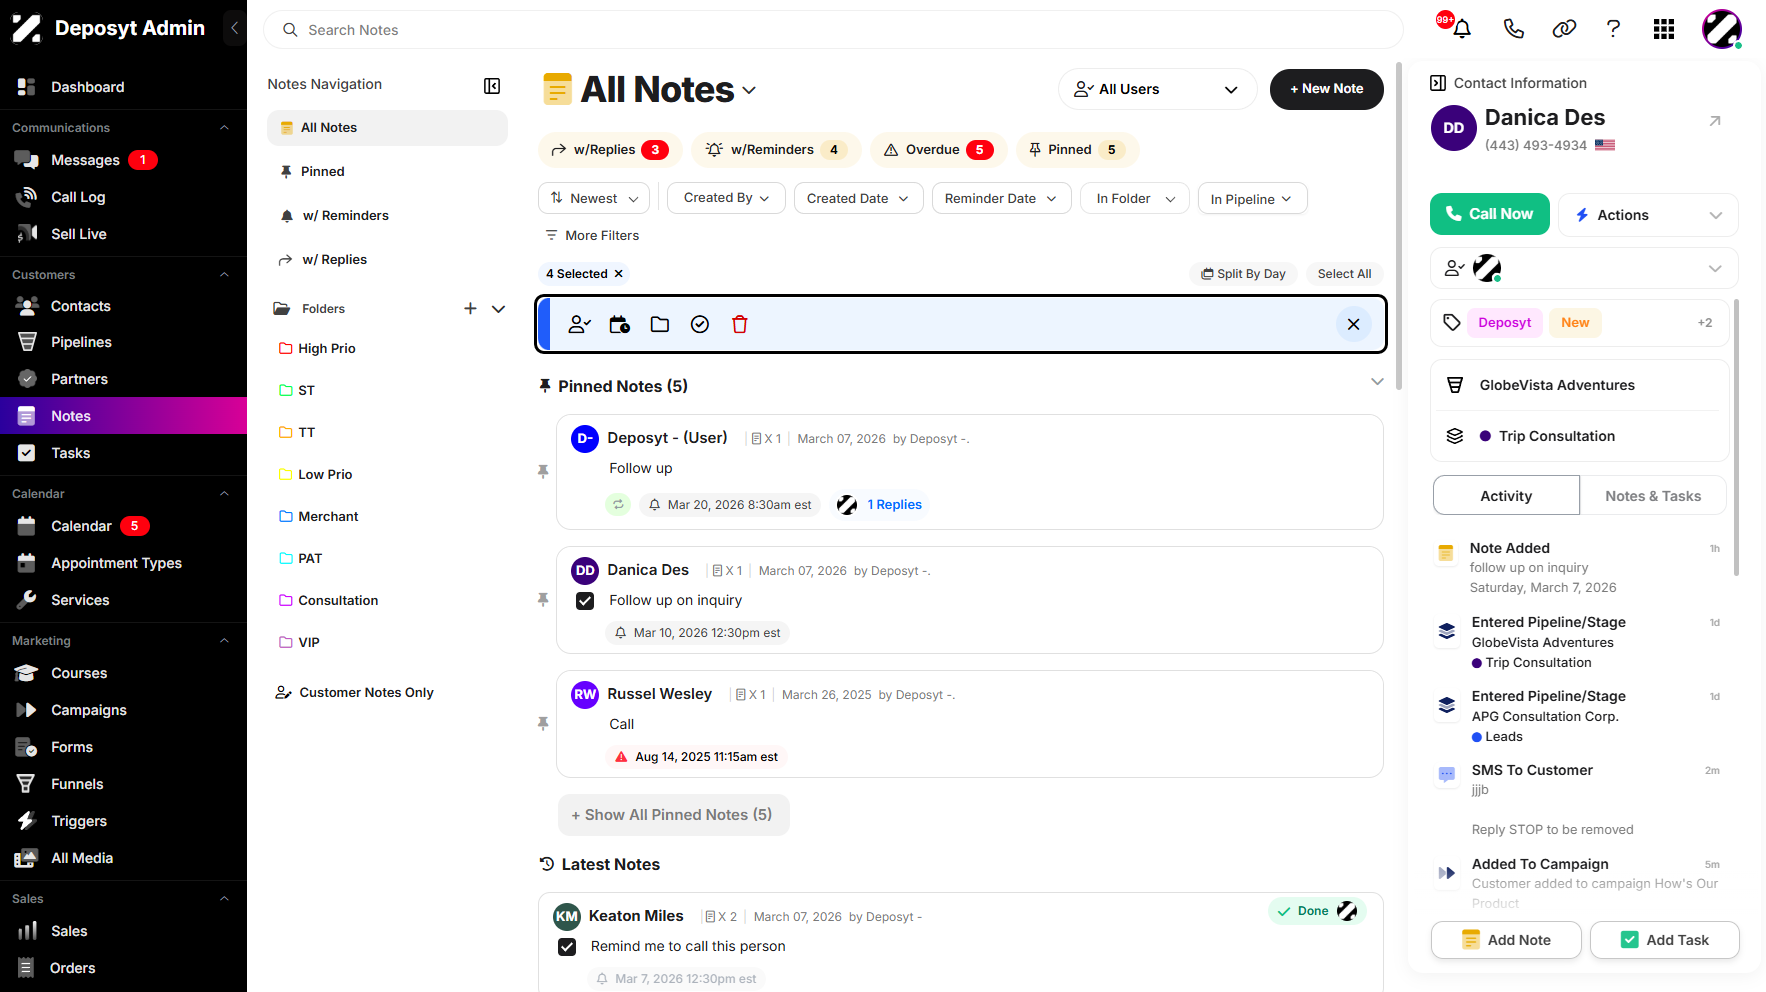Open Danica Des contact in new view arrow
The width and height of the screenshot is (1766, 992).
(1715, 121)
